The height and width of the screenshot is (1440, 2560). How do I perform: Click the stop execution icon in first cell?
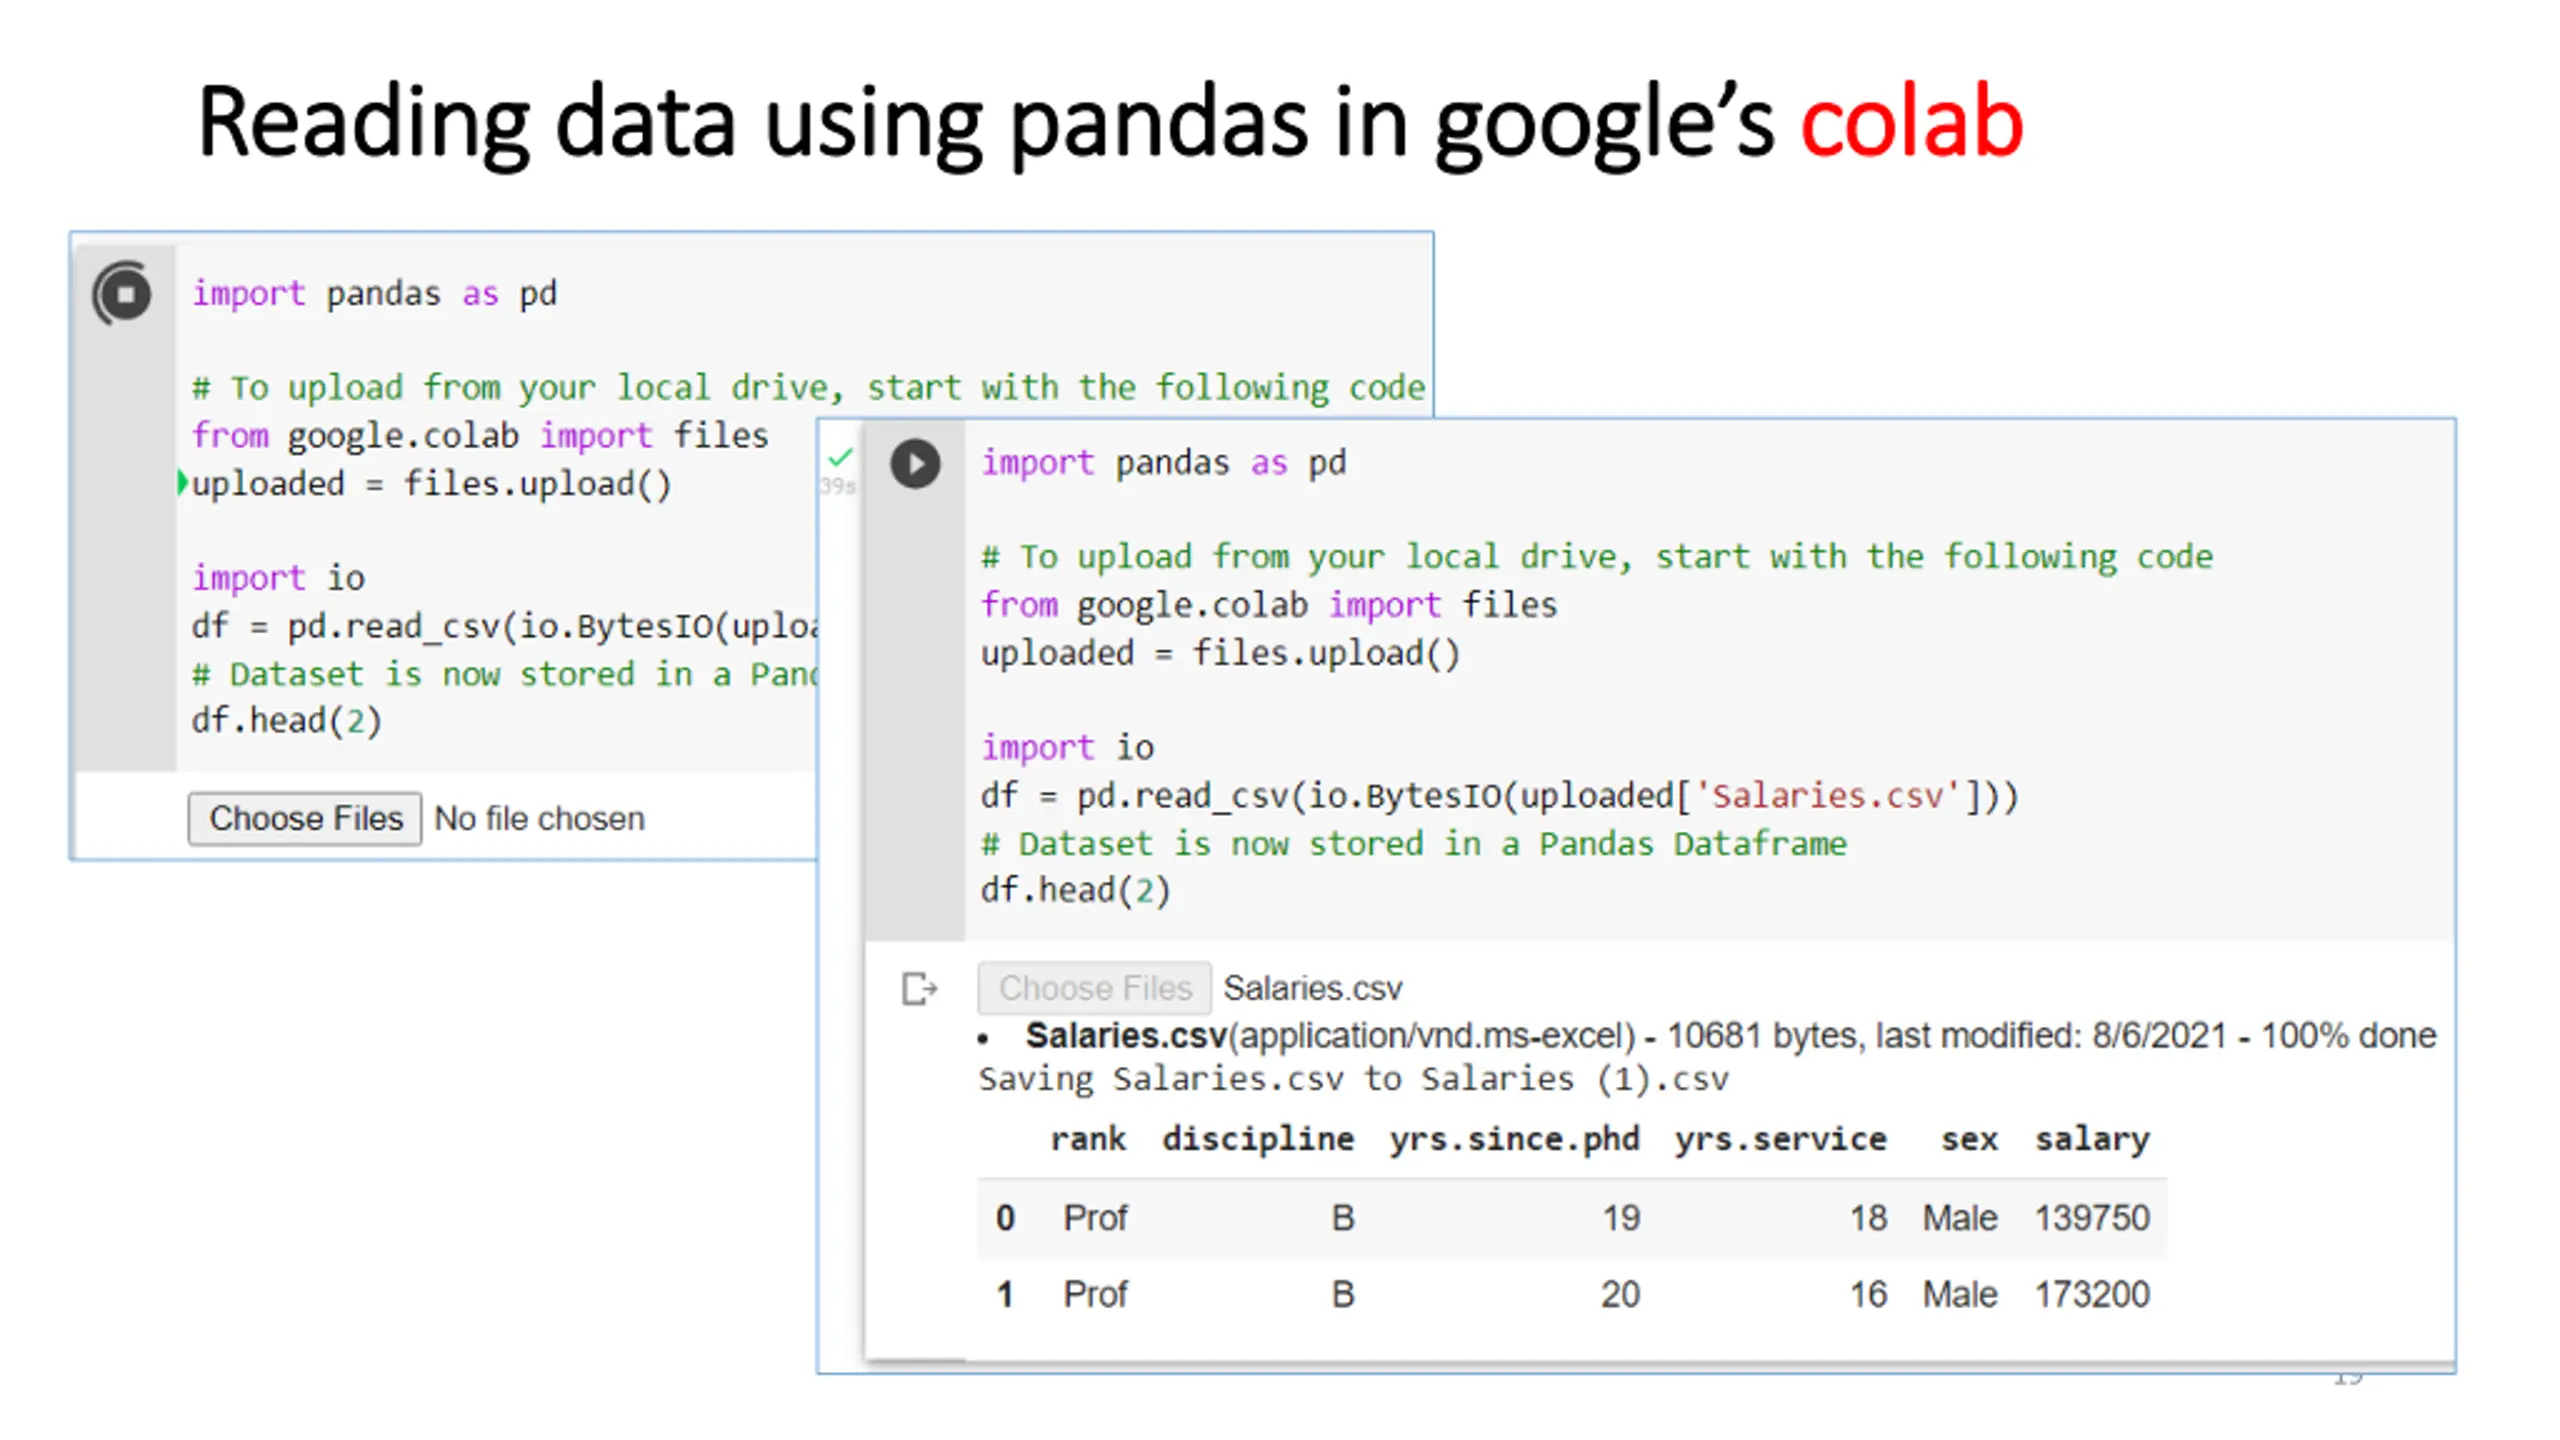[123, 293]
